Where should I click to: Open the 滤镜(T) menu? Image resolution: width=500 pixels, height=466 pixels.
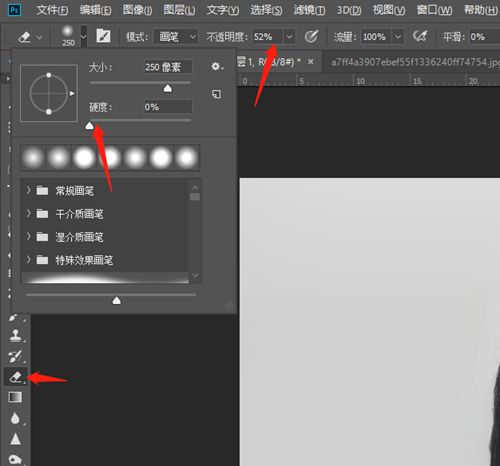[x=309, y=10]
